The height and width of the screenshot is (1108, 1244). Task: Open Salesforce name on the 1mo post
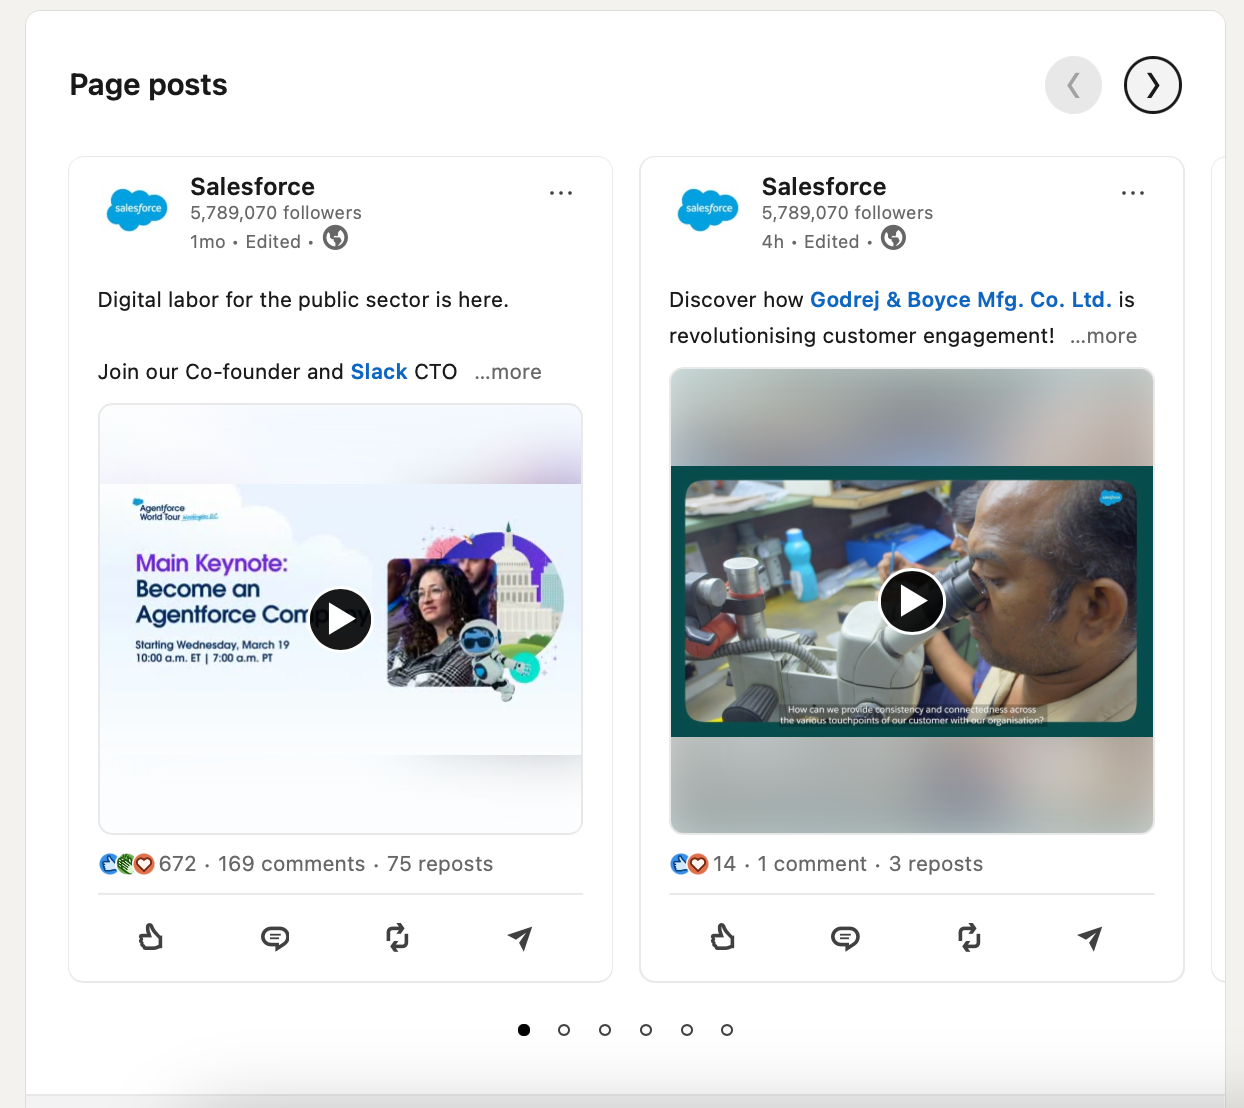point(252,187)
